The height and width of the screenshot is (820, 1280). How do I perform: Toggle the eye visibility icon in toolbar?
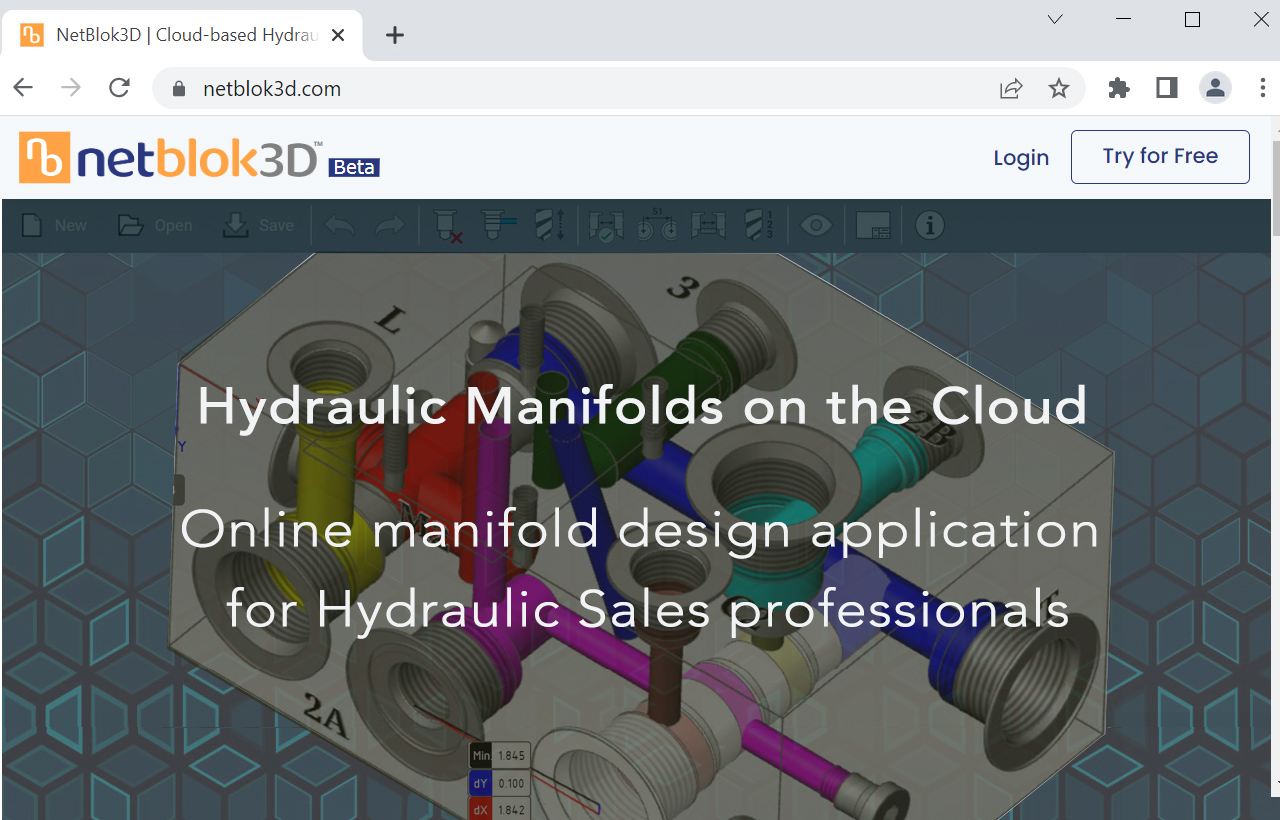[x=816, y=226]
